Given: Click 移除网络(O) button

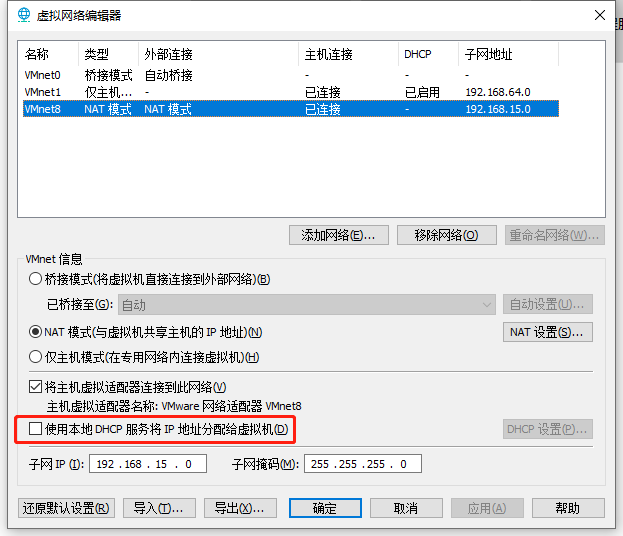Looking at the screenshot, I should 447,235.
